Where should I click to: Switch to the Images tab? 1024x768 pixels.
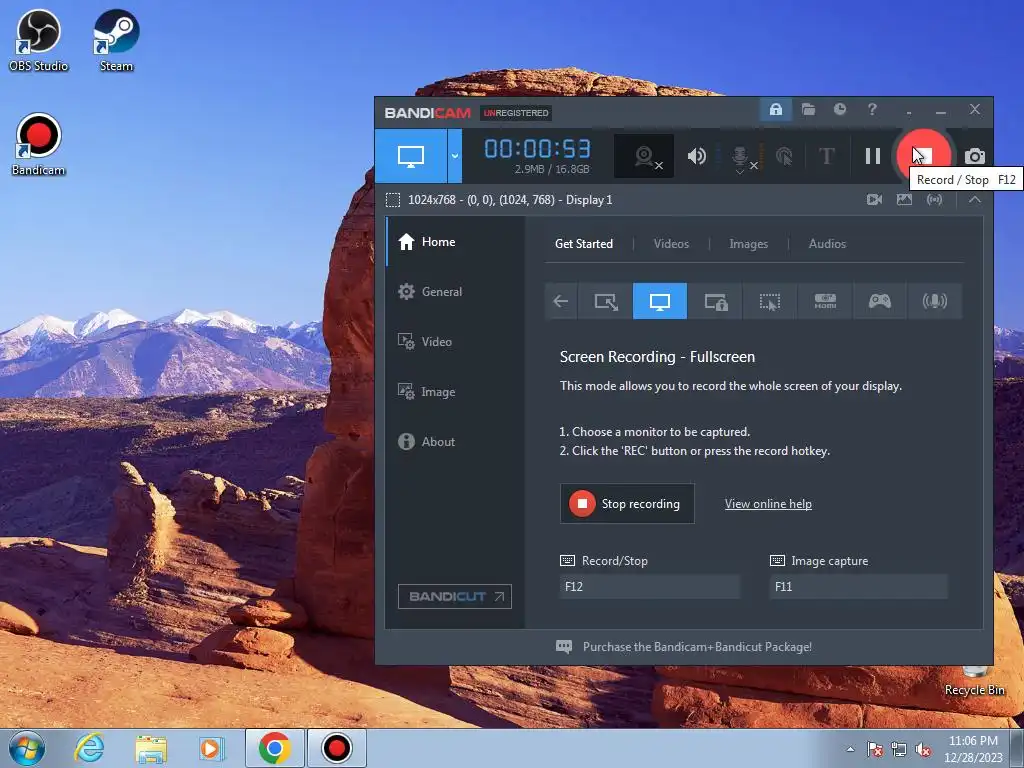(x=748, y=244)
